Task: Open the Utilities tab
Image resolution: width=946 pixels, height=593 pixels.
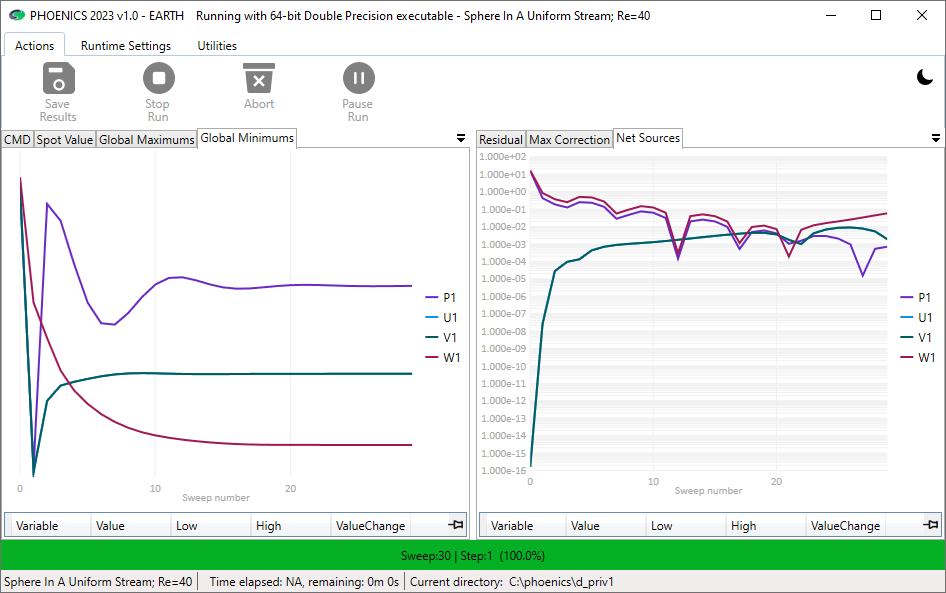Action: point(217,45)
